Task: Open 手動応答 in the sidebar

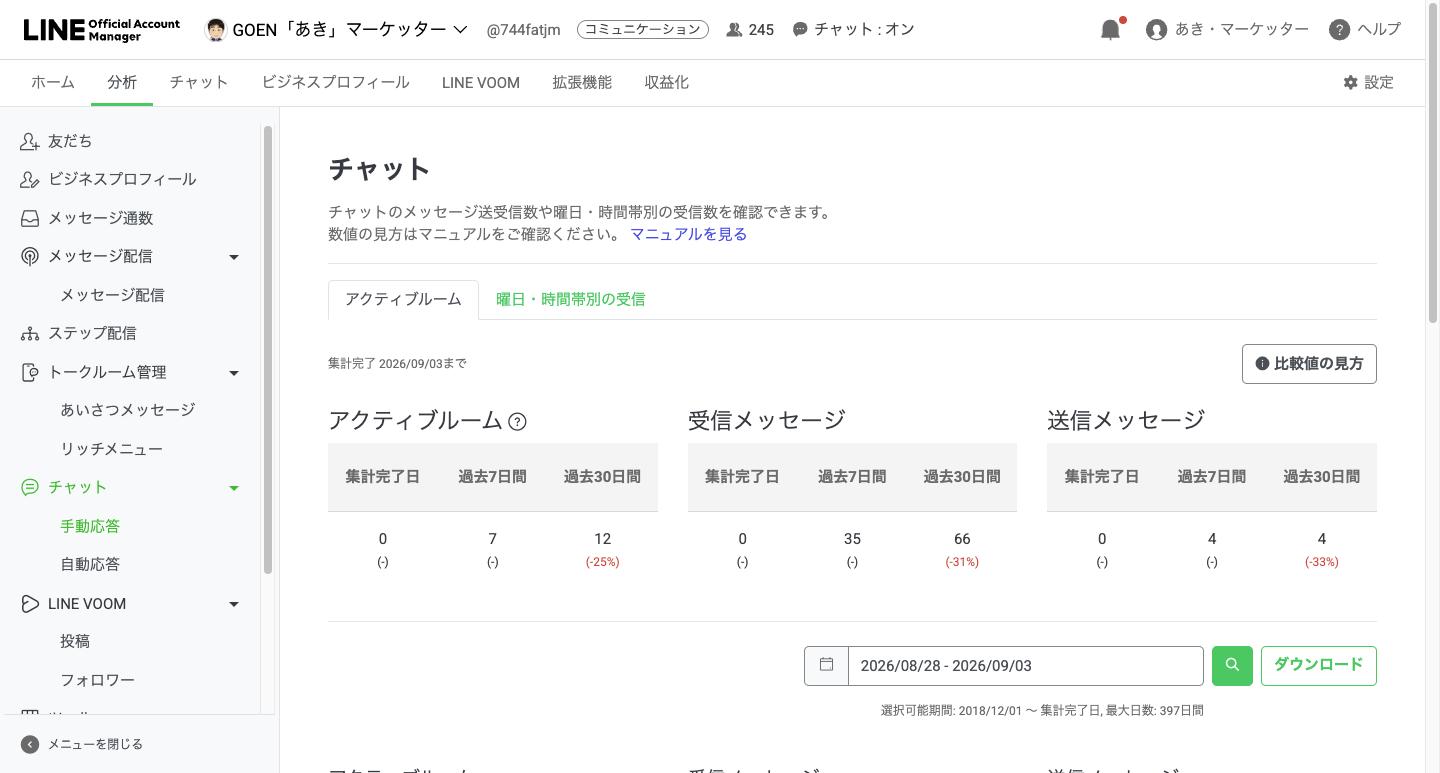Action: click(90, 526)
